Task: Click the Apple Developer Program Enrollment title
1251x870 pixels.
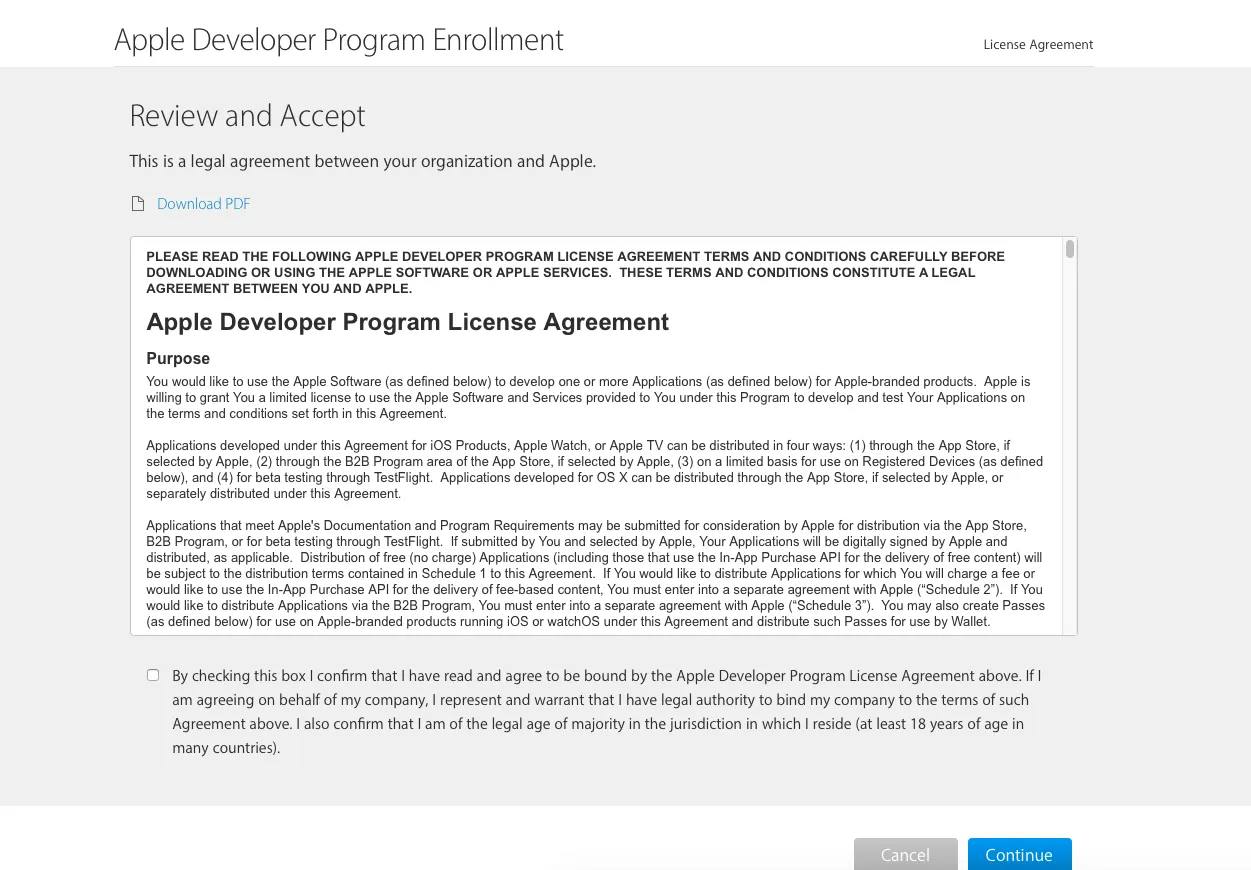Action: tap(339, 40)
